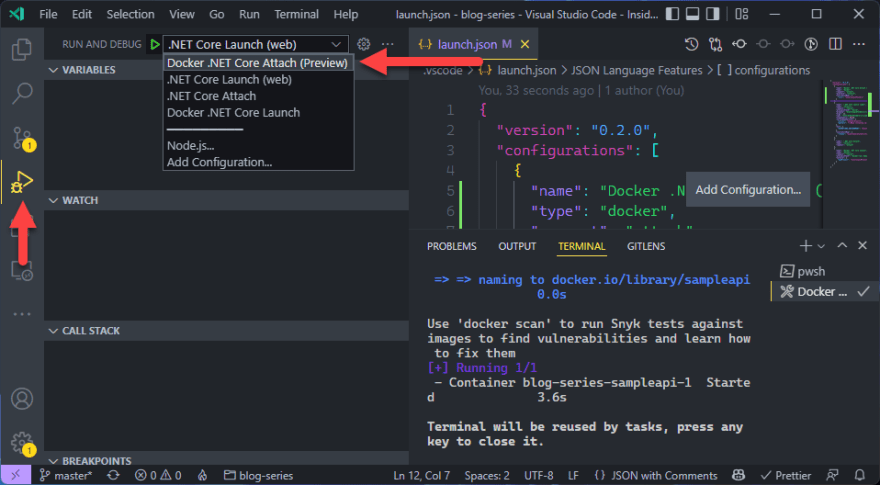Screen dimensions: 880x485
Task: Collapse the VARIABLES section
Action: click(x=226, y=70)
